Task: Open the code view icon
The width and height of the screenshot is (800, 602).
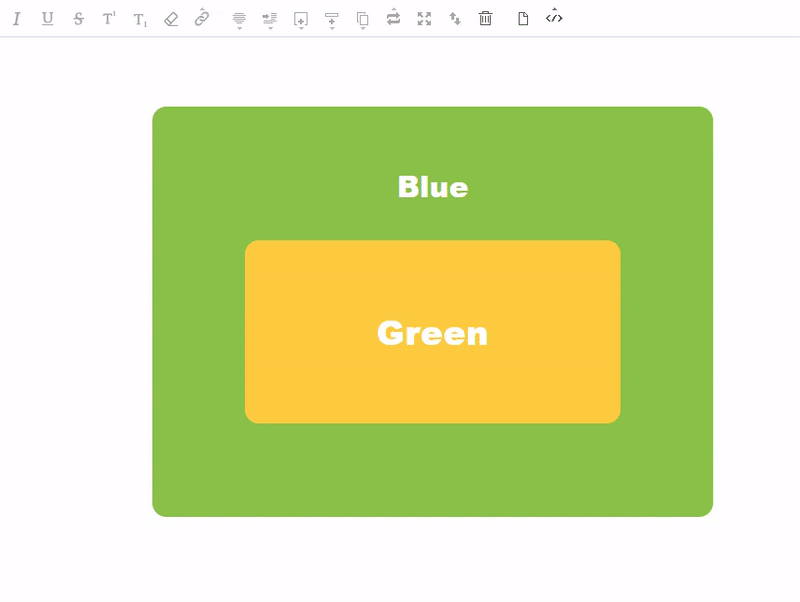Action: click(x=554, y=17)
